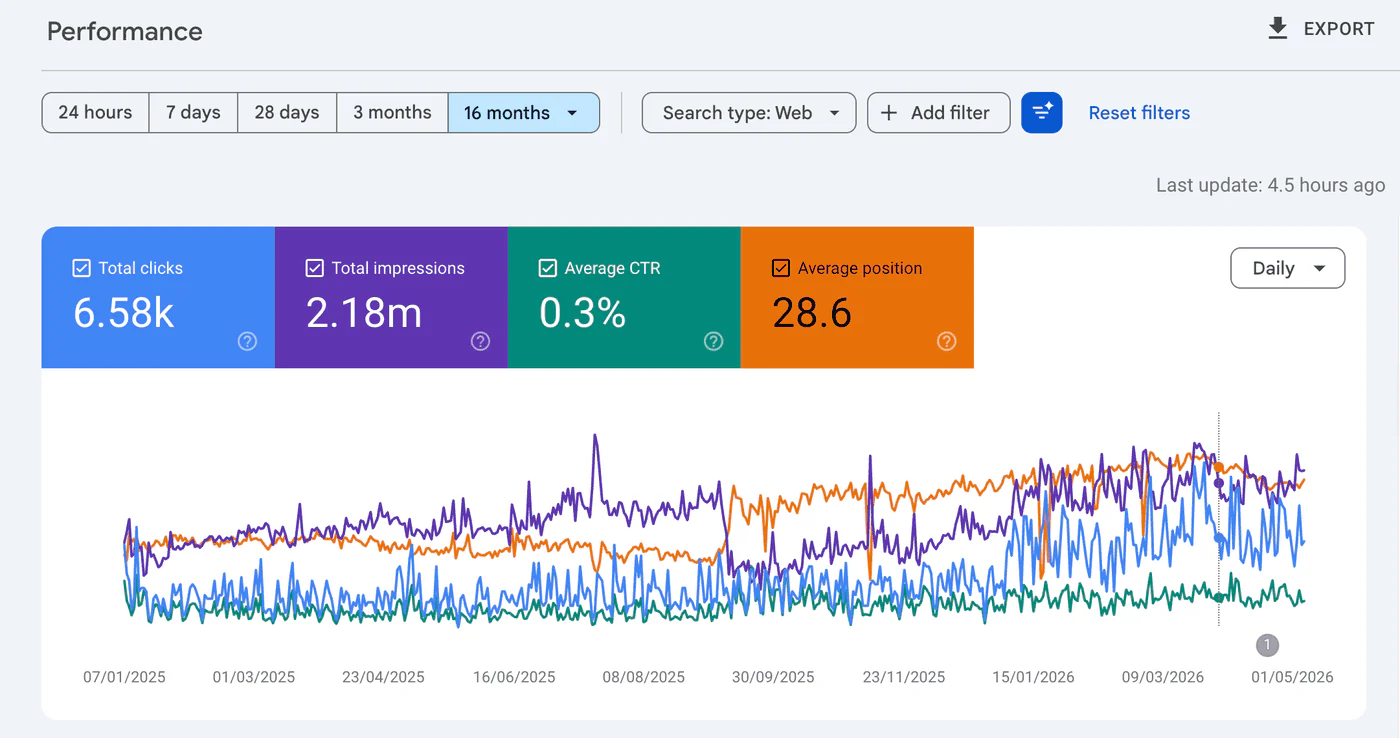
Task: Click the 28.6 average position value
Action: (812, 313)
